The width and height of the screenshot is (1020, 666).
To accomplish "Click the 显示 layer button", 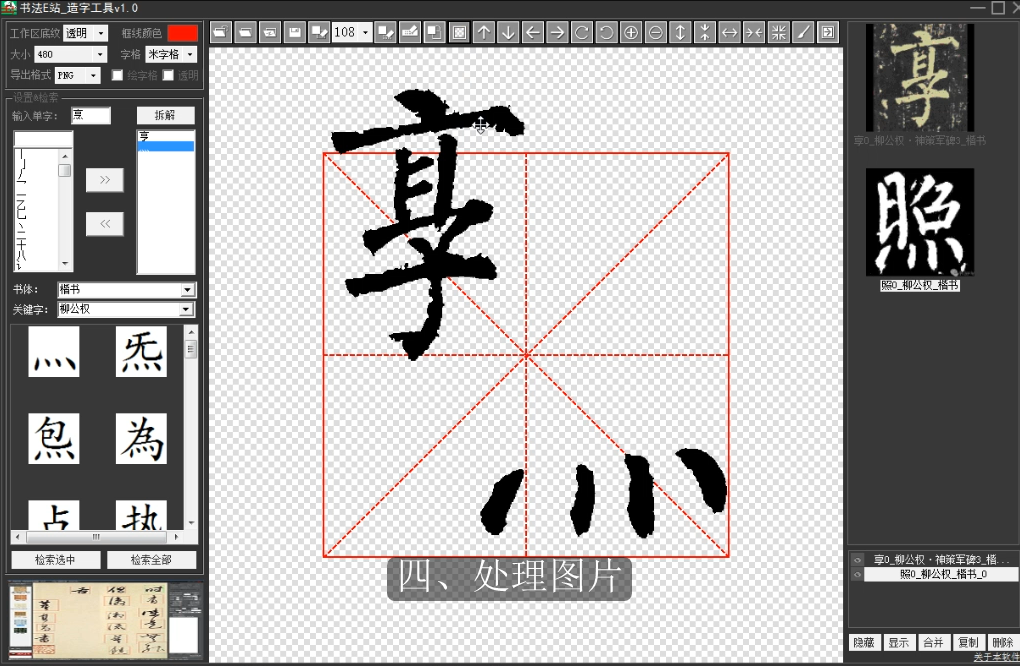I will click(899, 643).
